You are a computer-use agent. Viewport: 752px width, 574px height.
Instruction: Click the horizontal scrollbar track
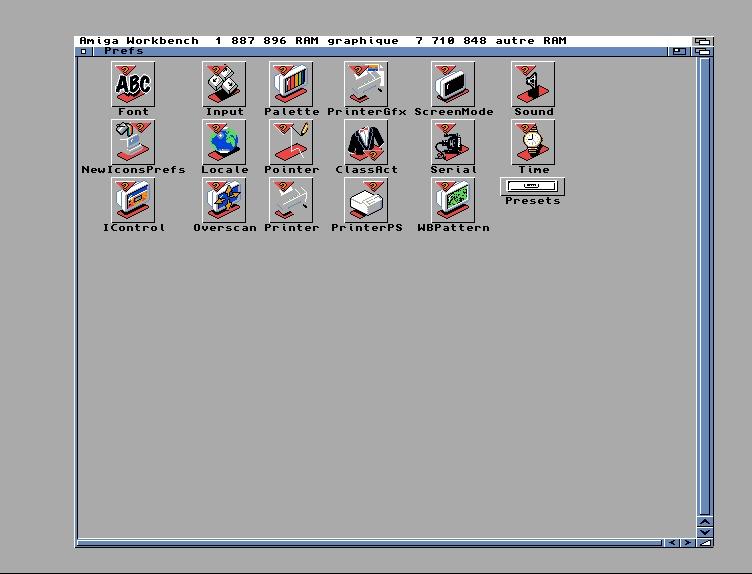point(369,543)
